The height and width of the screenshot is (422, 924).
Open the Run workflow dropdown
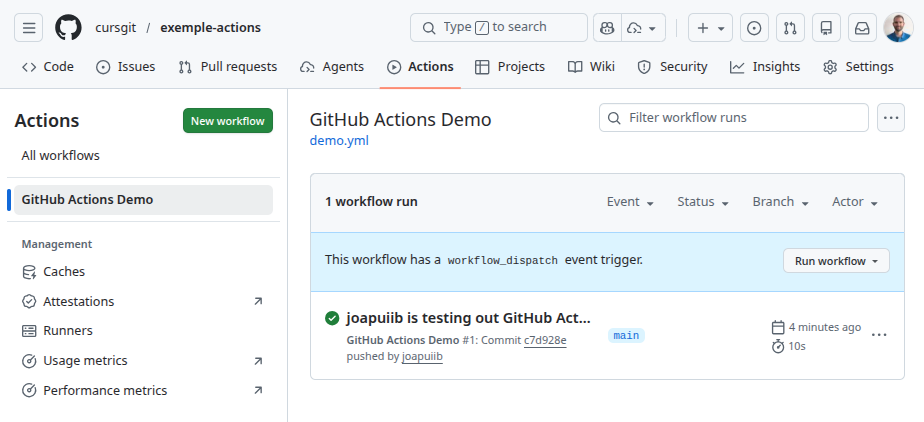(835, 261)
